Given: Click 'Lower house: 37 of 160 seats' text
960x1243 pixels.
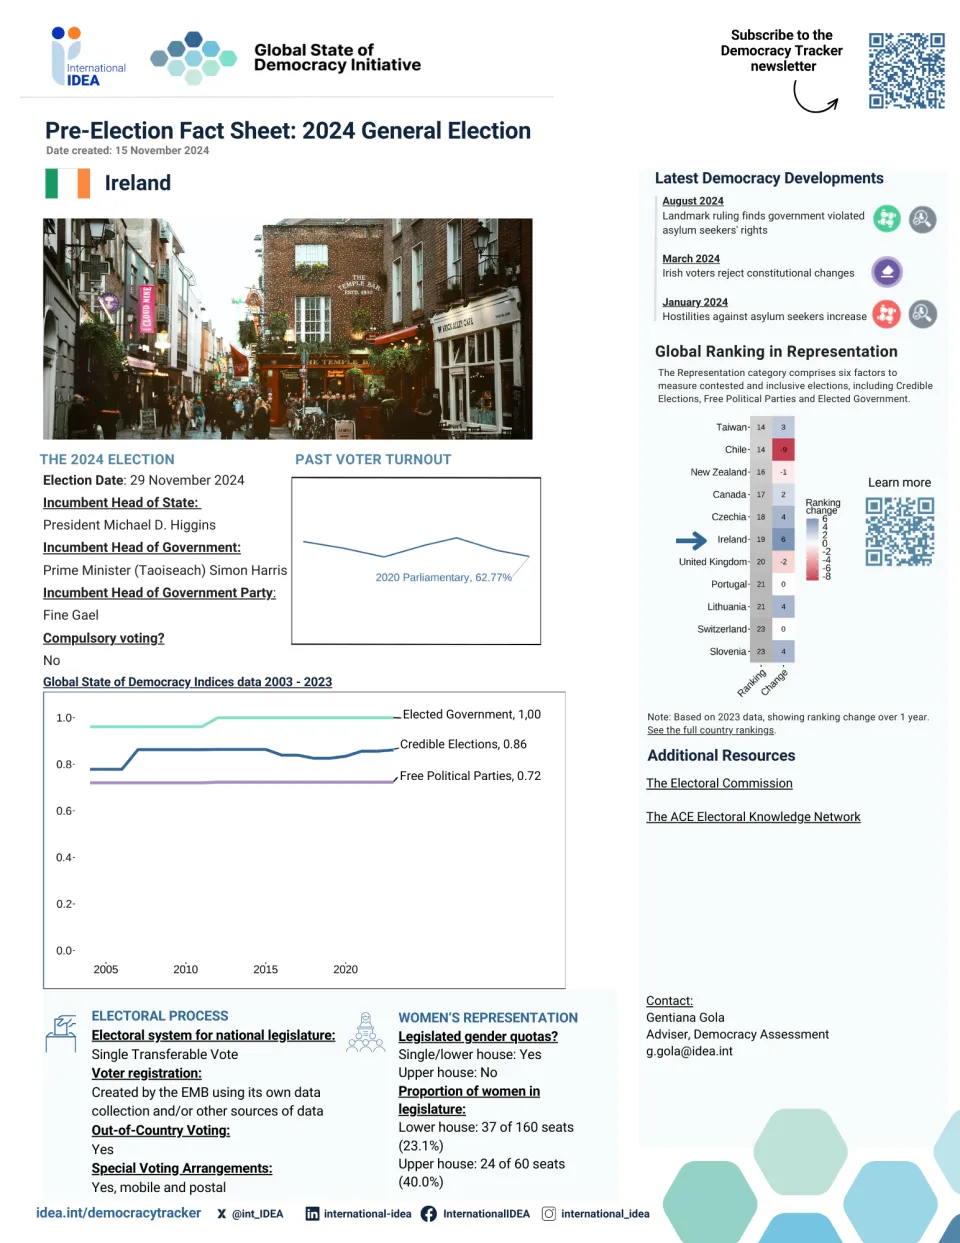Looking at the screenshot, I should coord(486,1128).
